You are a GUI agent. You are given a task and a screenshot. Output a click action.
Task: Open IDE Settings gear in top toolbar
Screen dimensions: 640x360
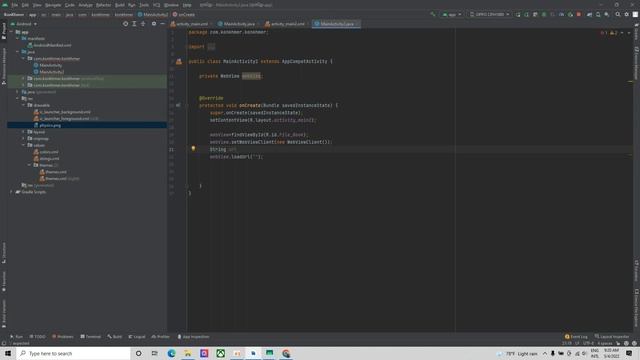pos(627,14)
